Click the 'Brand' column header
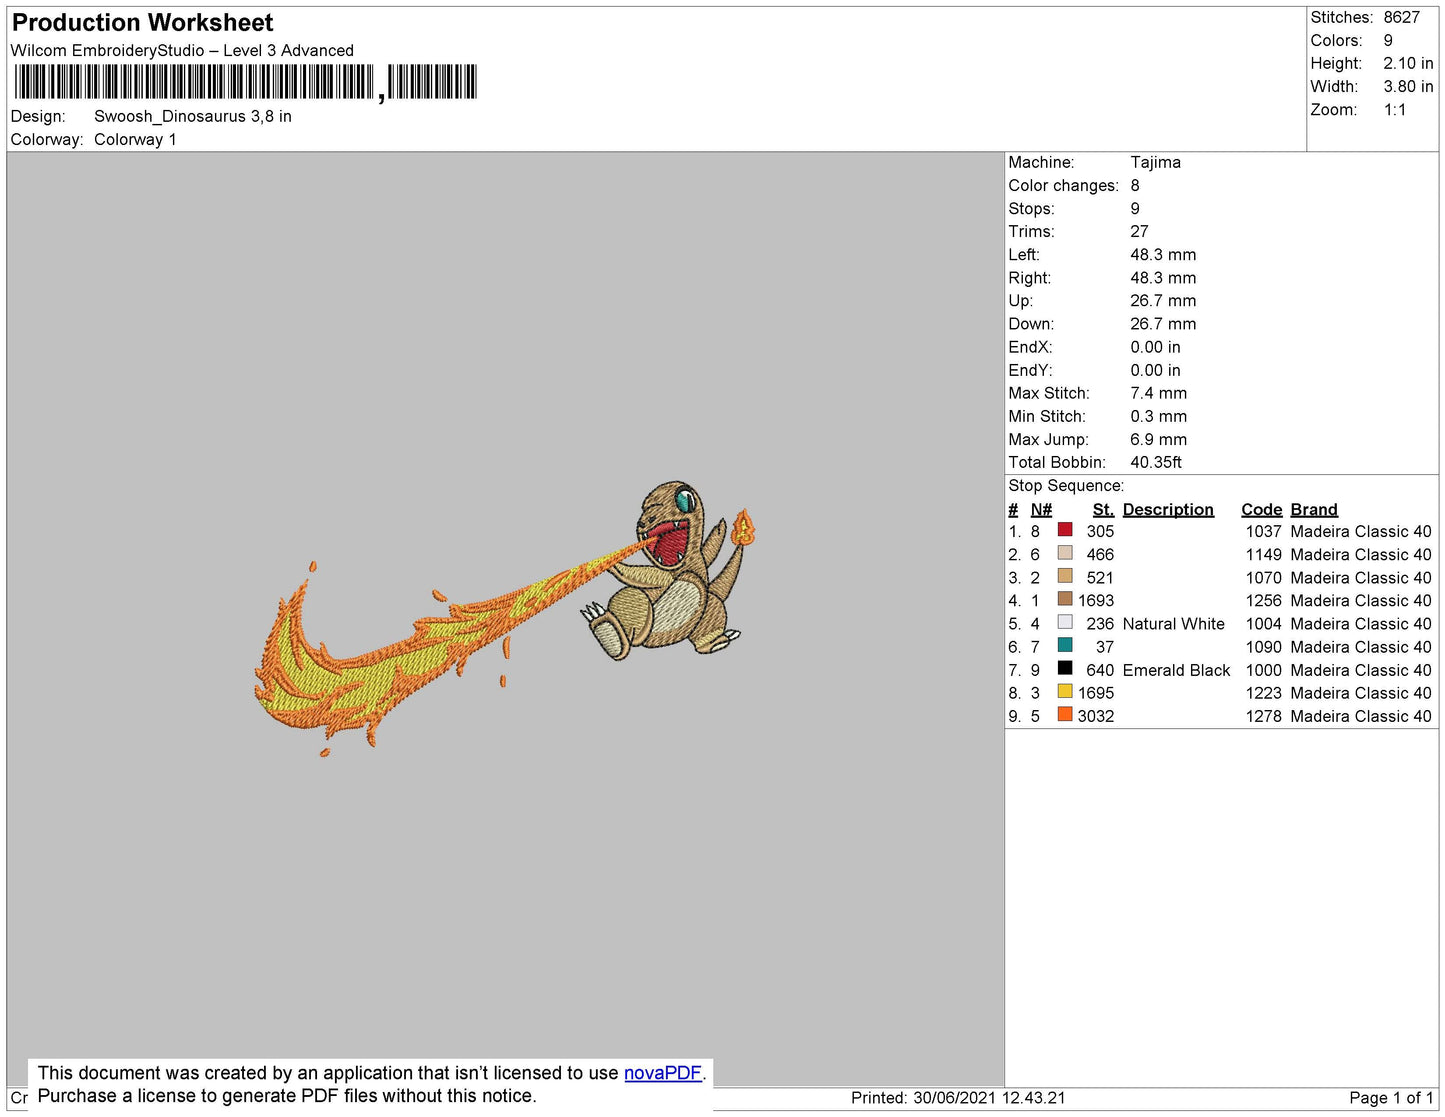This screenshot has width=1445, height=1117. click(x=1314, y=509)
